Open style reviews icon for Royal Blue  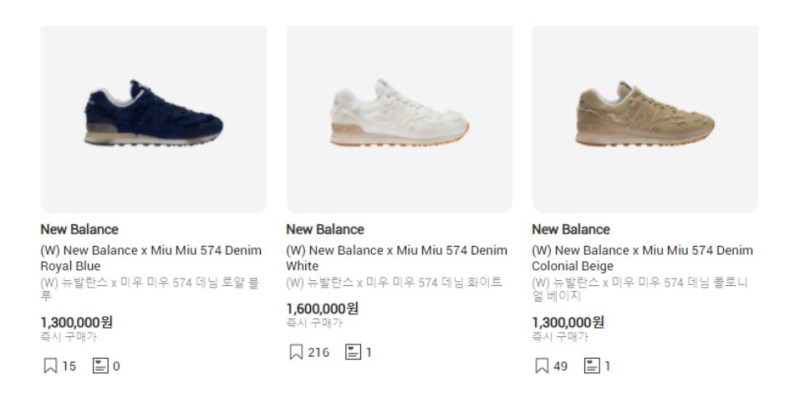[100, 366]
